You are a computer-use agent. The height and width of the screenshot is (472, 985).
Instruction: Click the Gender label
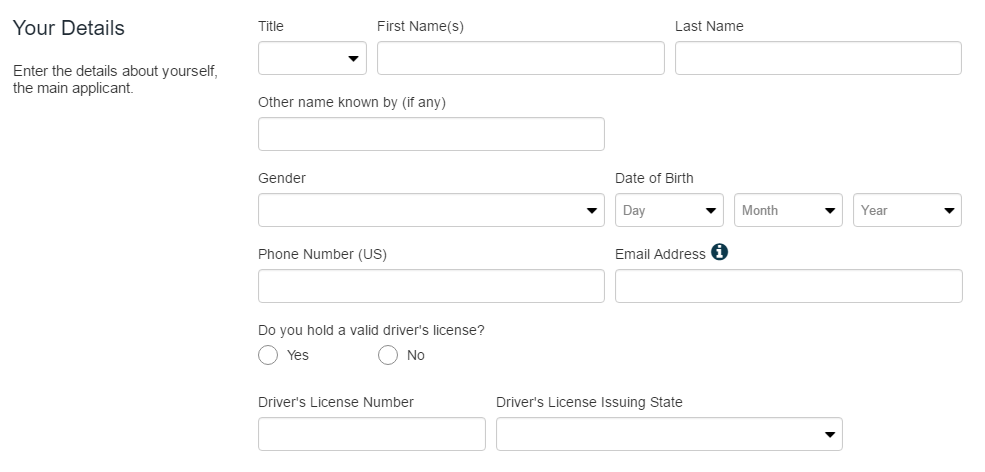tap(281, 178)
